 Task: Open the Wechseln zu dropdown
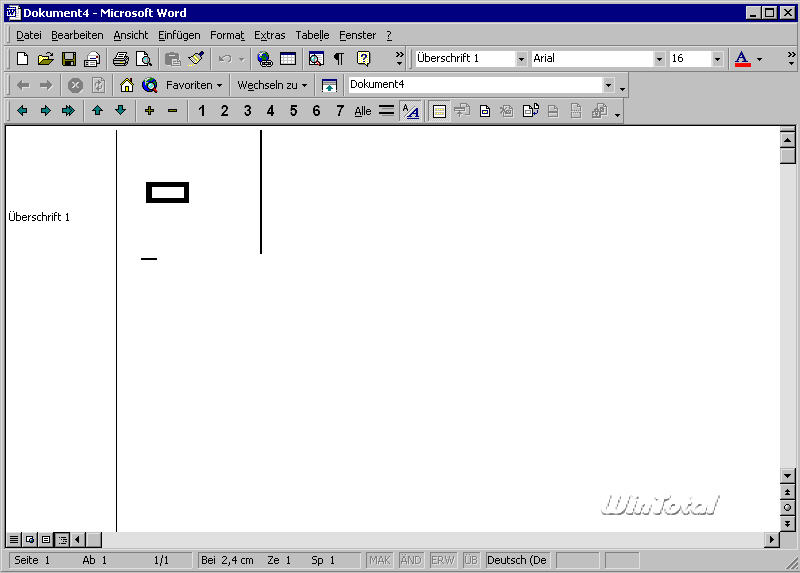pos(272,85)
